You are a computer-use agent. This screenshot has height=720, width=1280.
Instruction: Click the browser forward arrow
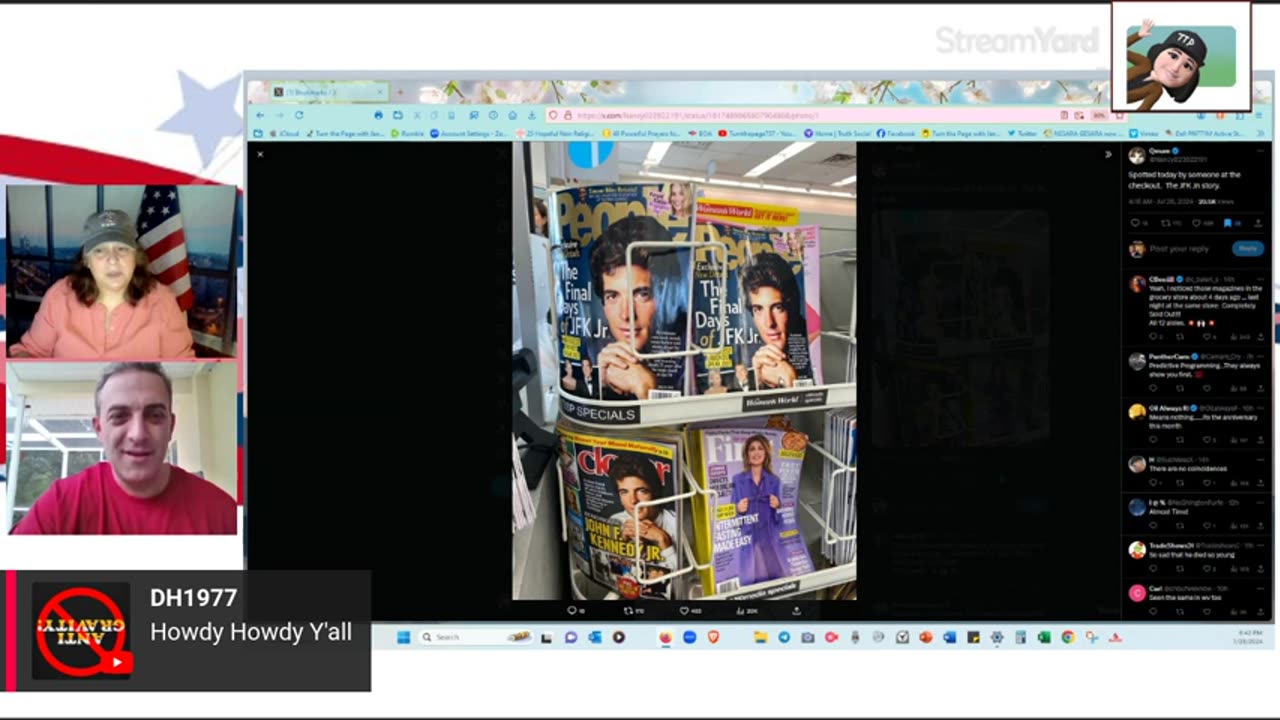tap(280, 115)
